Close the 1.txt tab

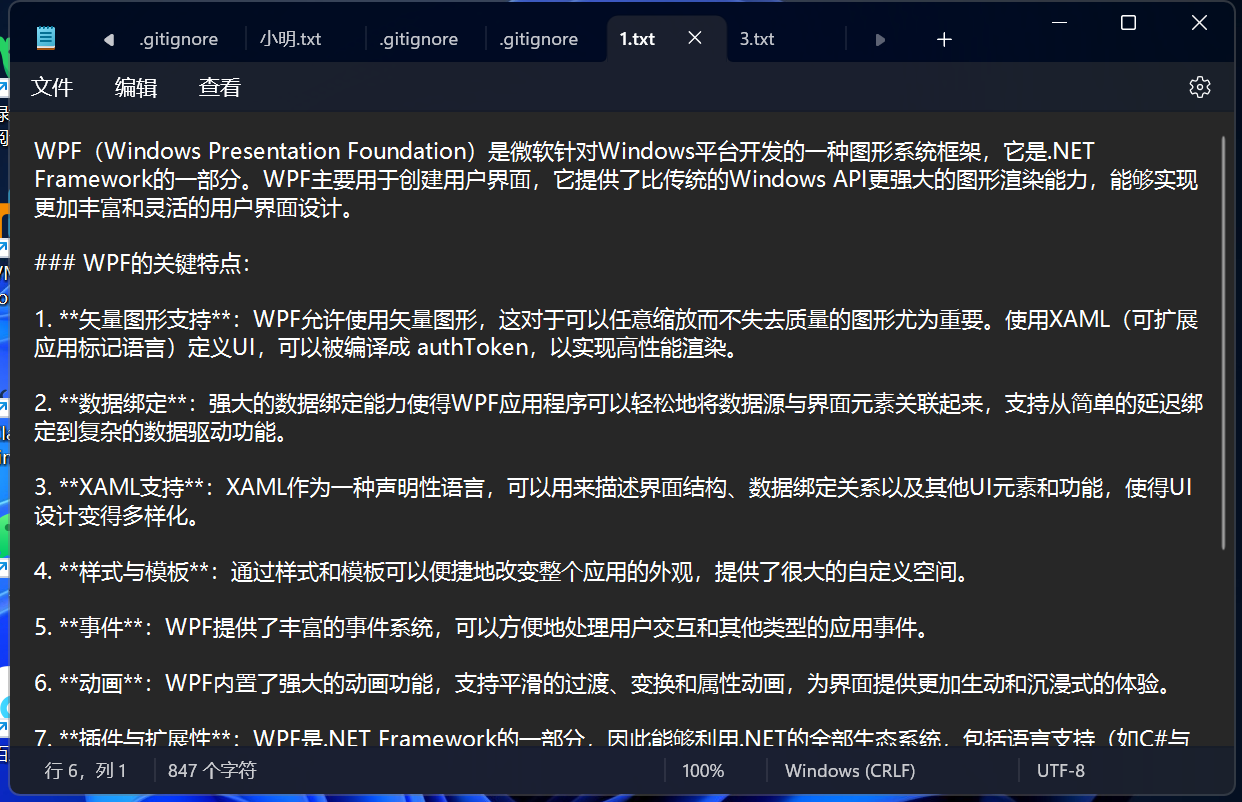pos(695,38)
